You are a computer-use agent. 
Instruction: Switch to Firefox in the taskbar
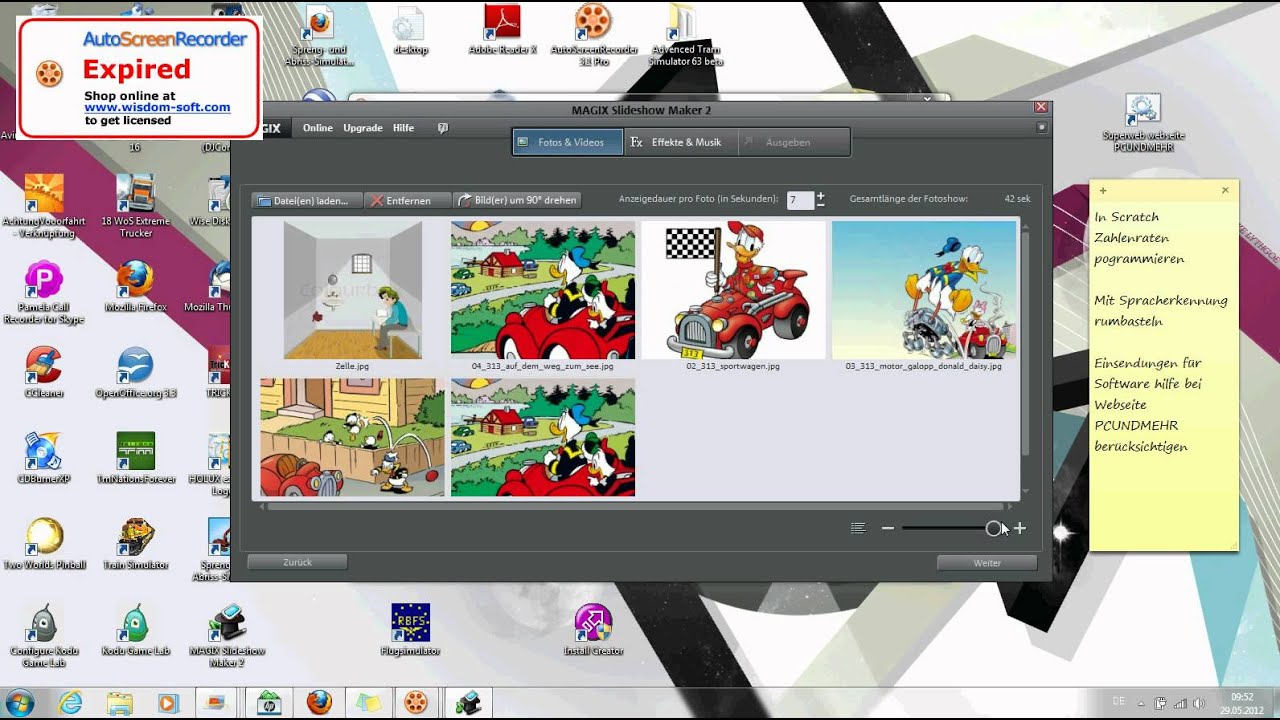(319, 703)
